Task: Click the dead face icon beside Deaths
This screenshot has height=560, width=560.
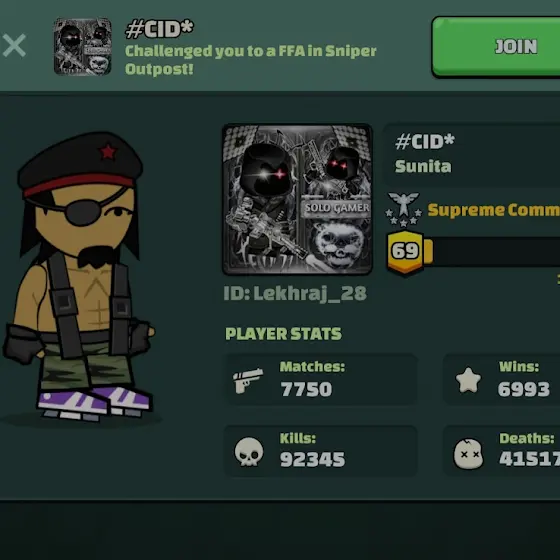Action: 468,453
